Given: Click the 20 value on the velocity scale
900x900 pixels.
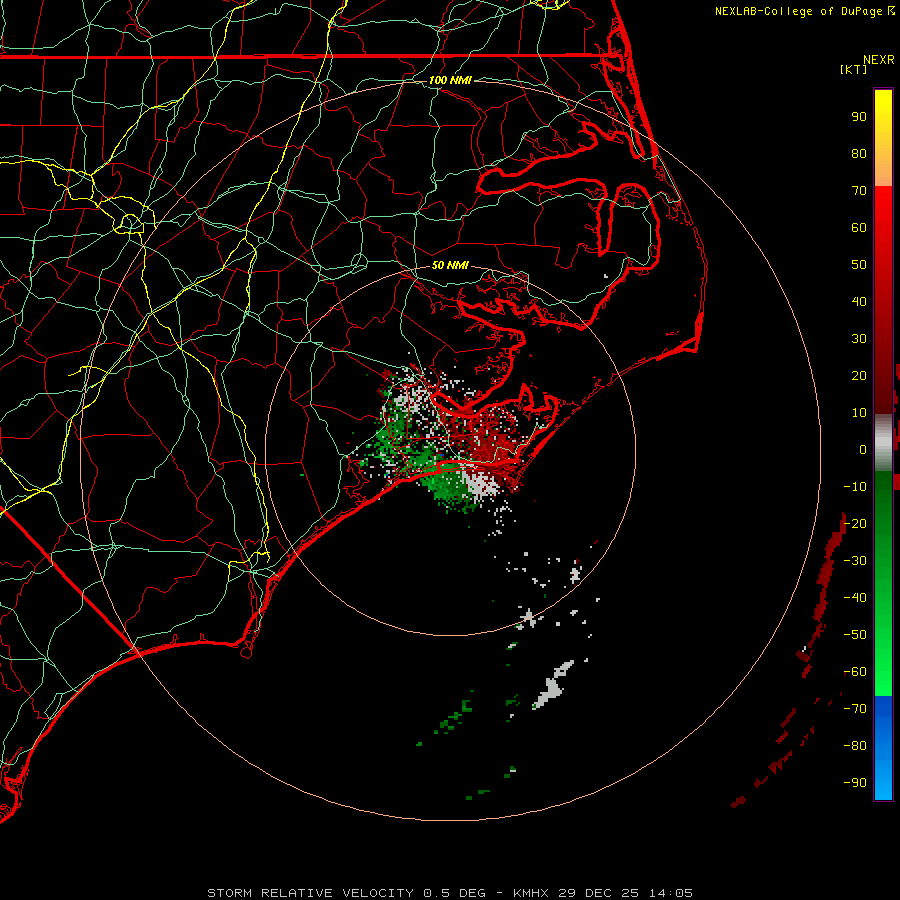Looking at the screenshot, I should pyautogui.click(x=859, y=376).
